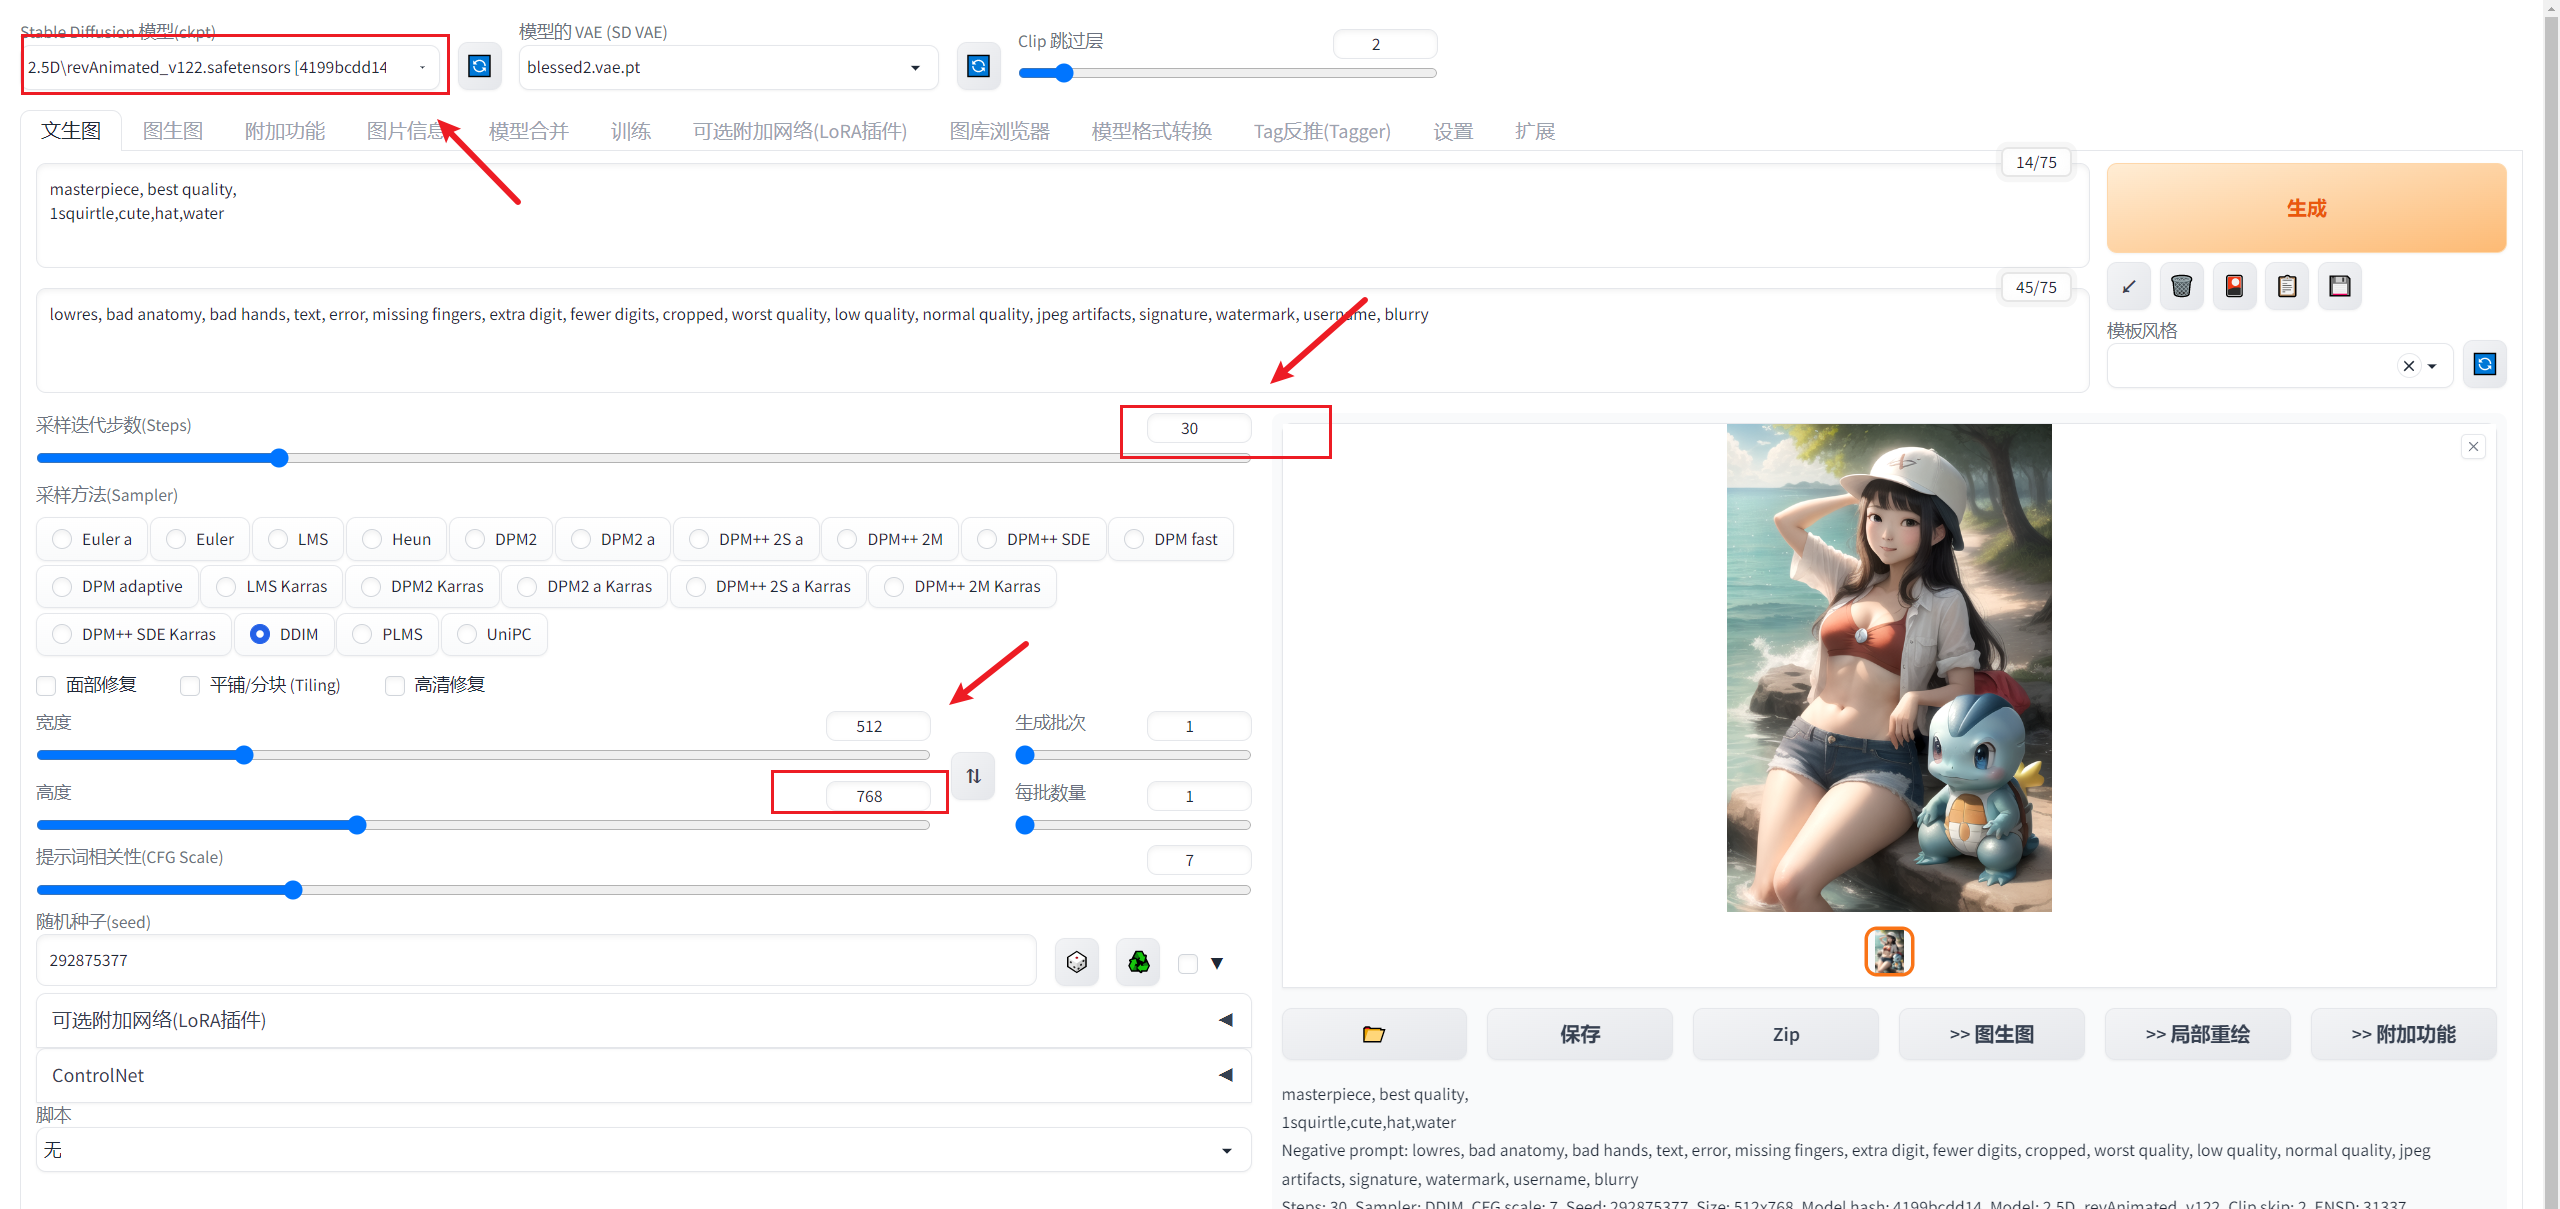Open the 模板风格 template style dropdown
Image resolution: width=2560 pixels, height=1209 pixels.
point(2279,366)
